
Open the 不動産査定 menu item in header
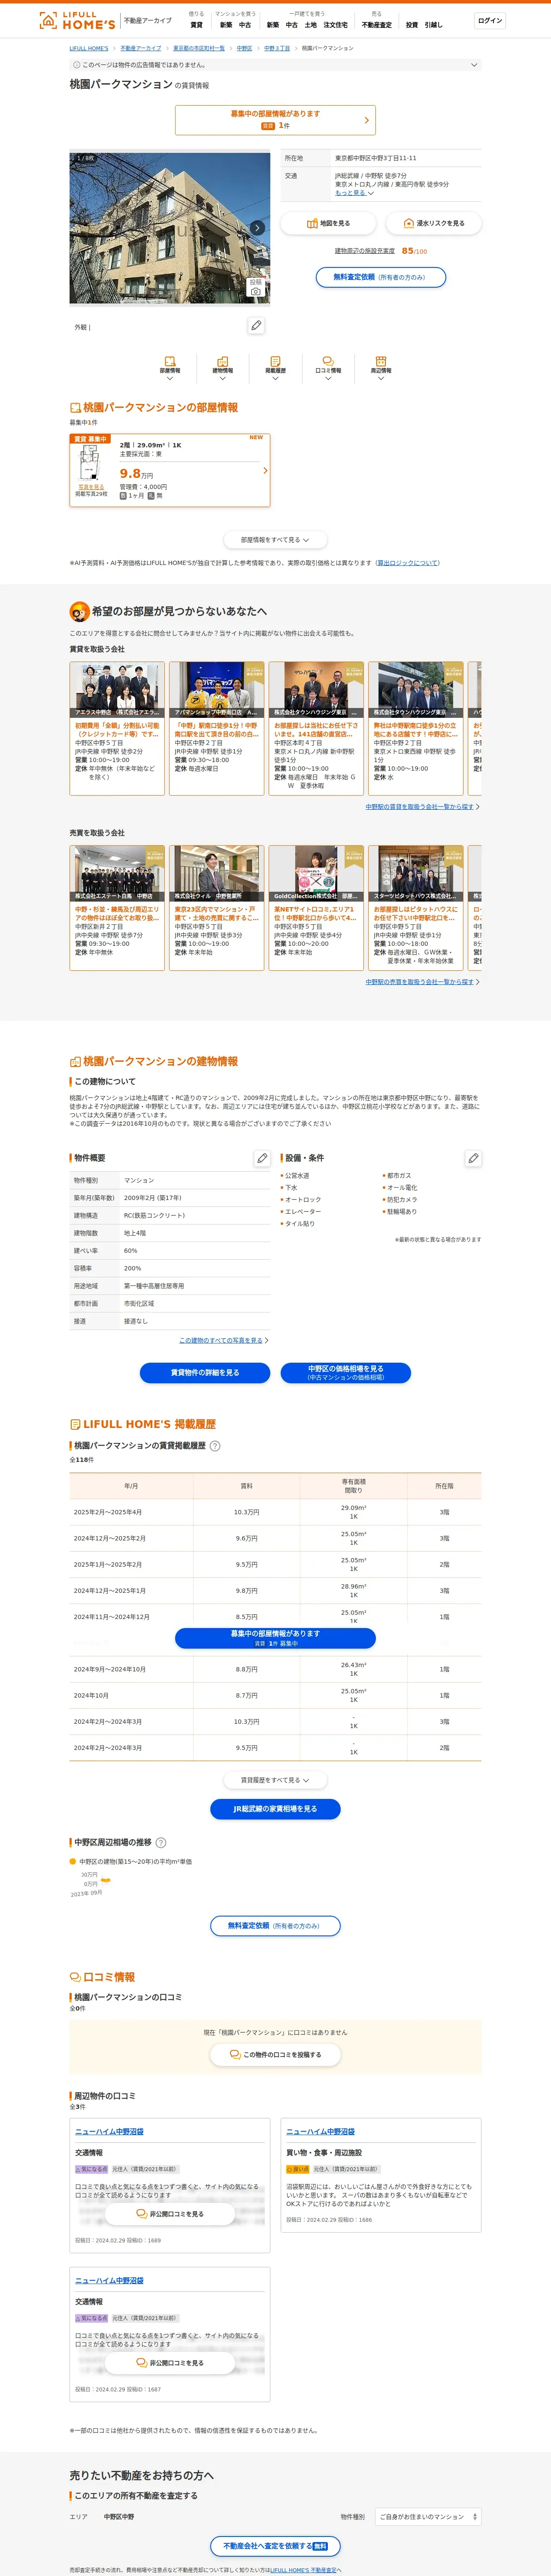pyautogui.click(x=377, y=25)
